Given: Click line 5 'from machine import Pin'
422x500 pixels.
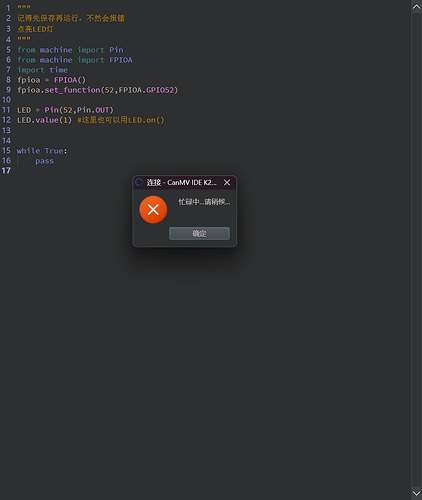Looking at the screenshot, I should (70, 50).
